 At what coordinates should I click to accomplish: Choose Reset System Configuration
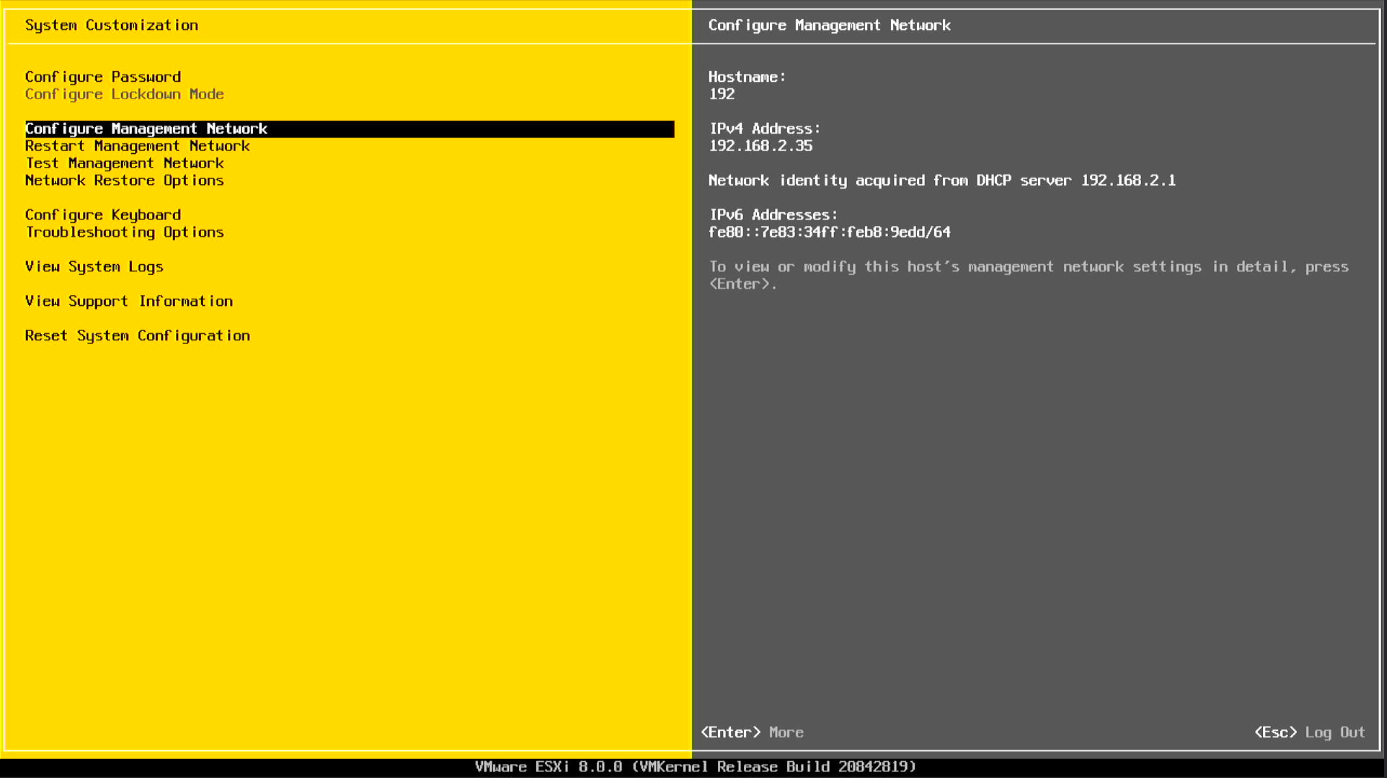(x=138, y=336)
